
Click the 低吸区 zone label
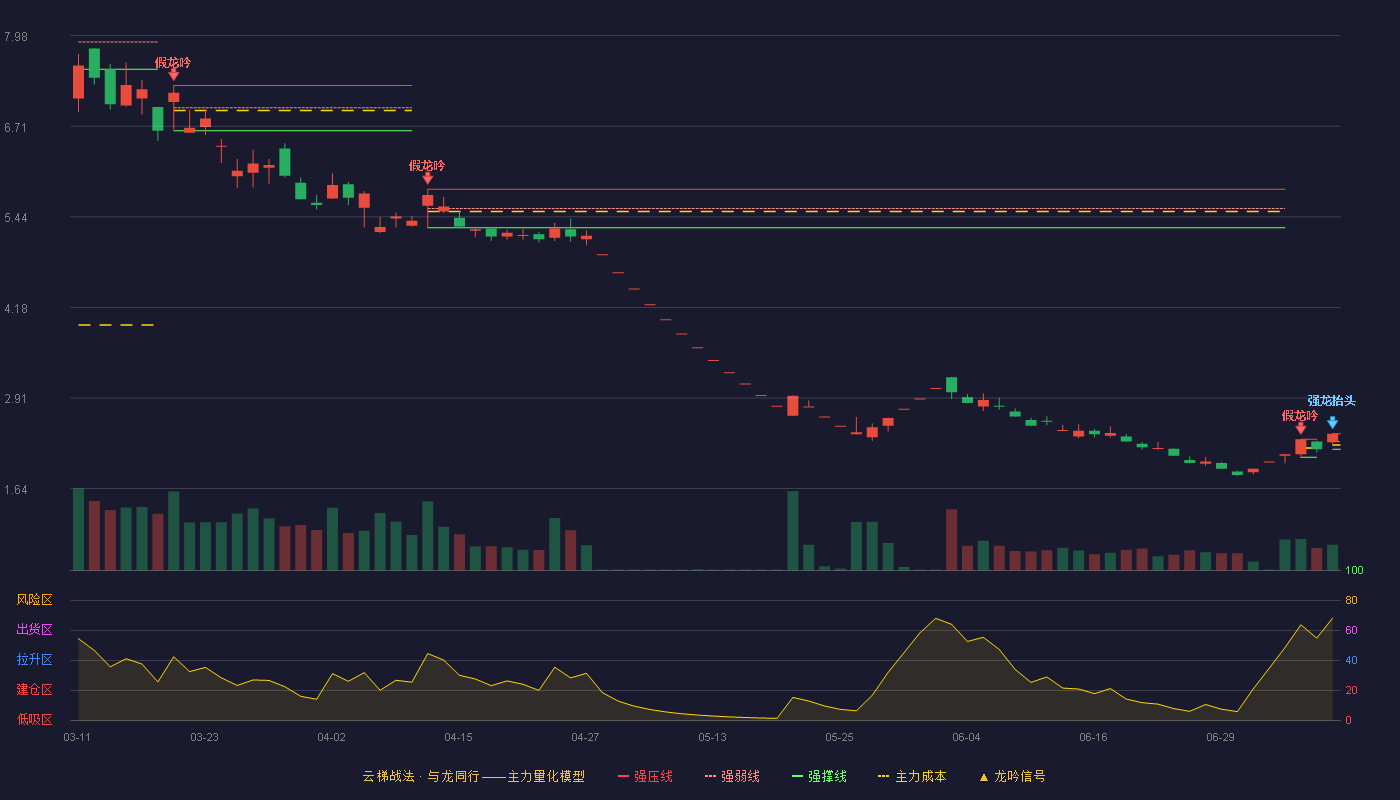click(34, 720)
